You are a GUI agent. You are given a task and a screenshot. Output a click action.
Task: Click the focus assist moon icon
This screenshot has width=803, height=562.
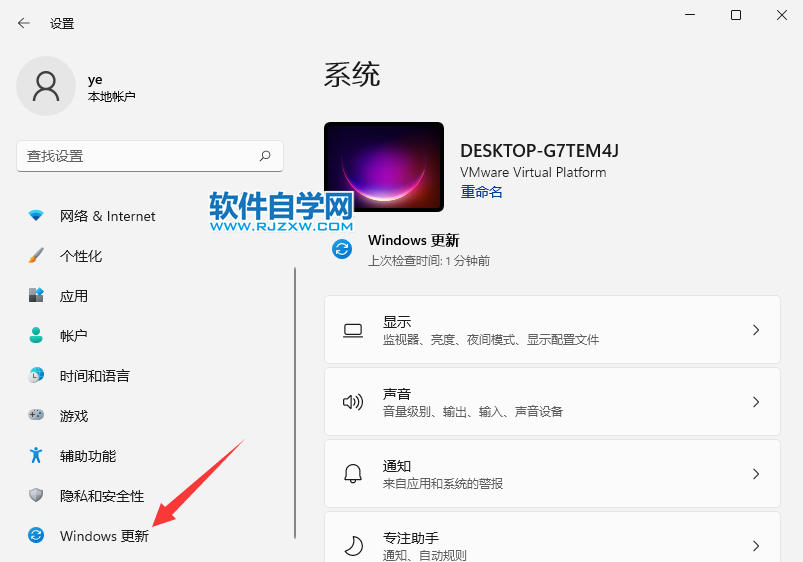[x=353, y=546]
